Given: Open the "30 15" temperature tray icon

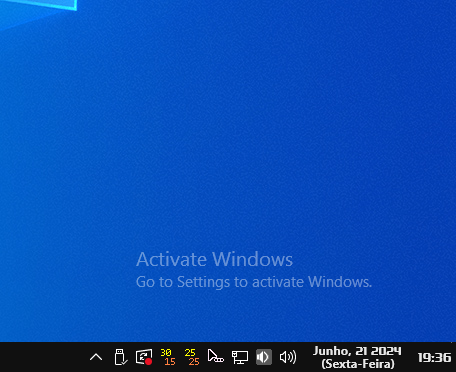Looking at the screenshot, I should (x=168, y=357).
